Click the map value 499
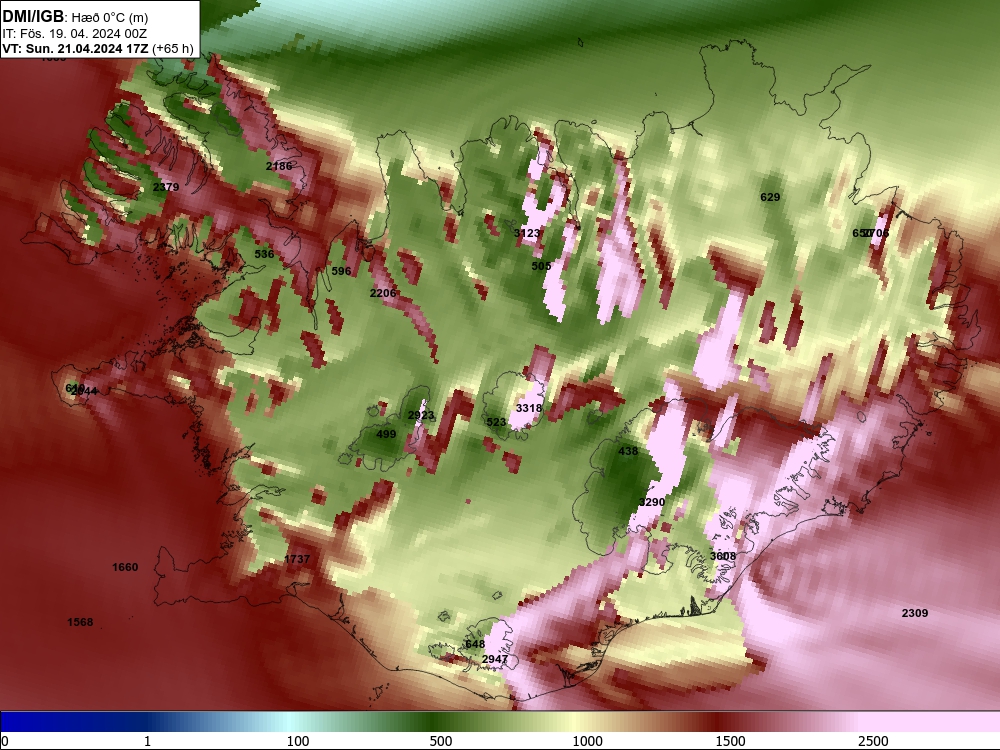1000x750 pixels. tap(386, 434)
